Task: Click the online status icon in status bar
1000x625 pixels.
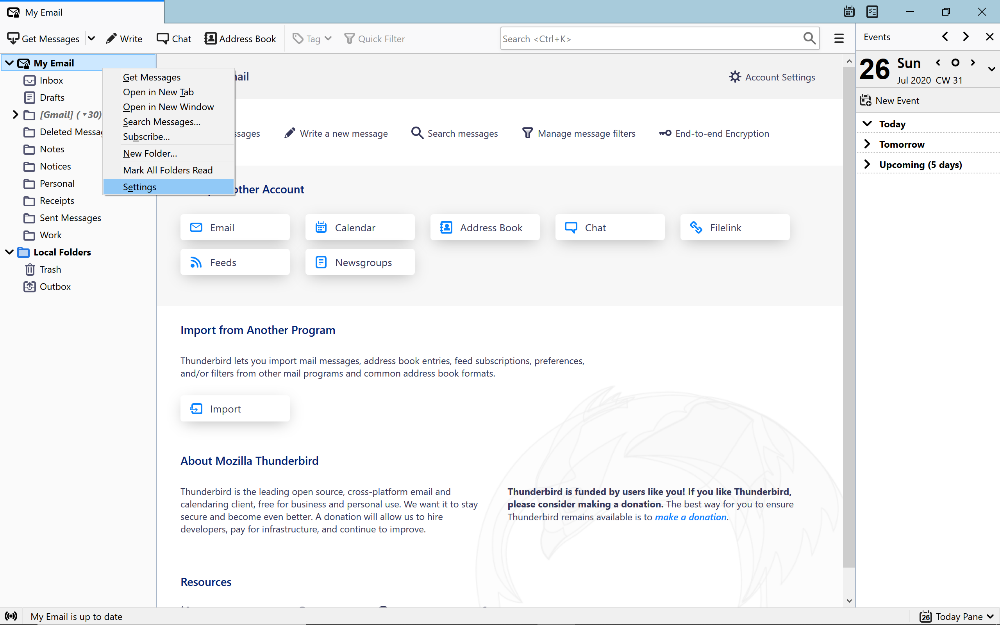Action: pyautogui.click(x=11, y=617)
